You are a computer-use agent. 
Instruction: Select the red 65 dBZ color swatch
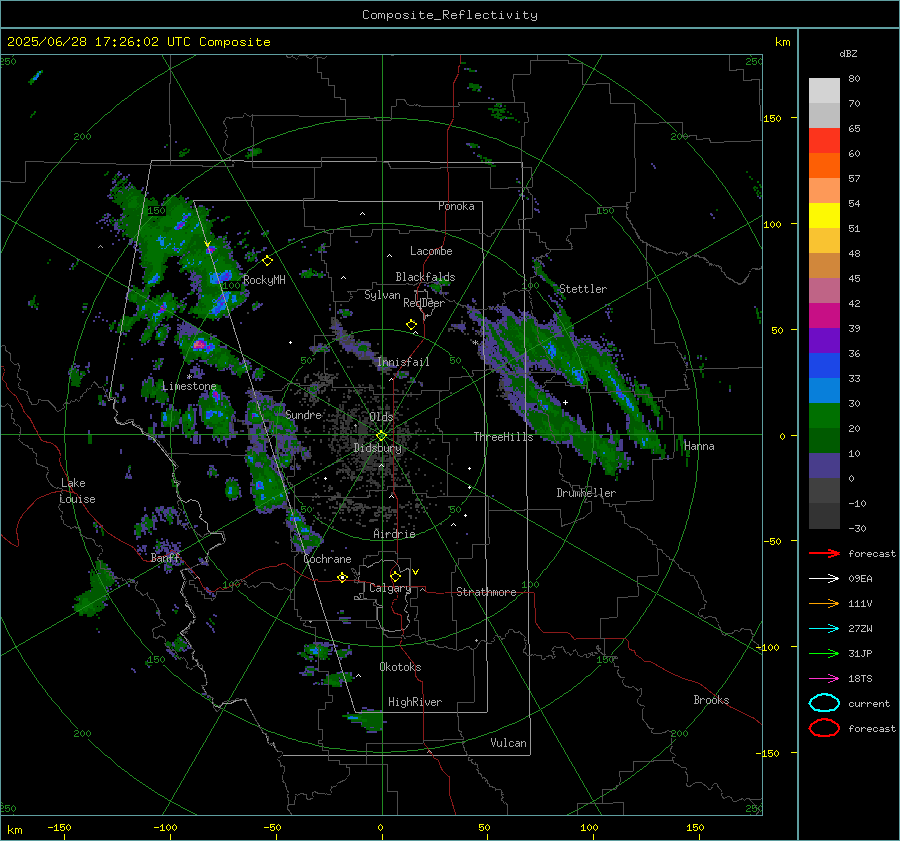[x=824, y=140]
